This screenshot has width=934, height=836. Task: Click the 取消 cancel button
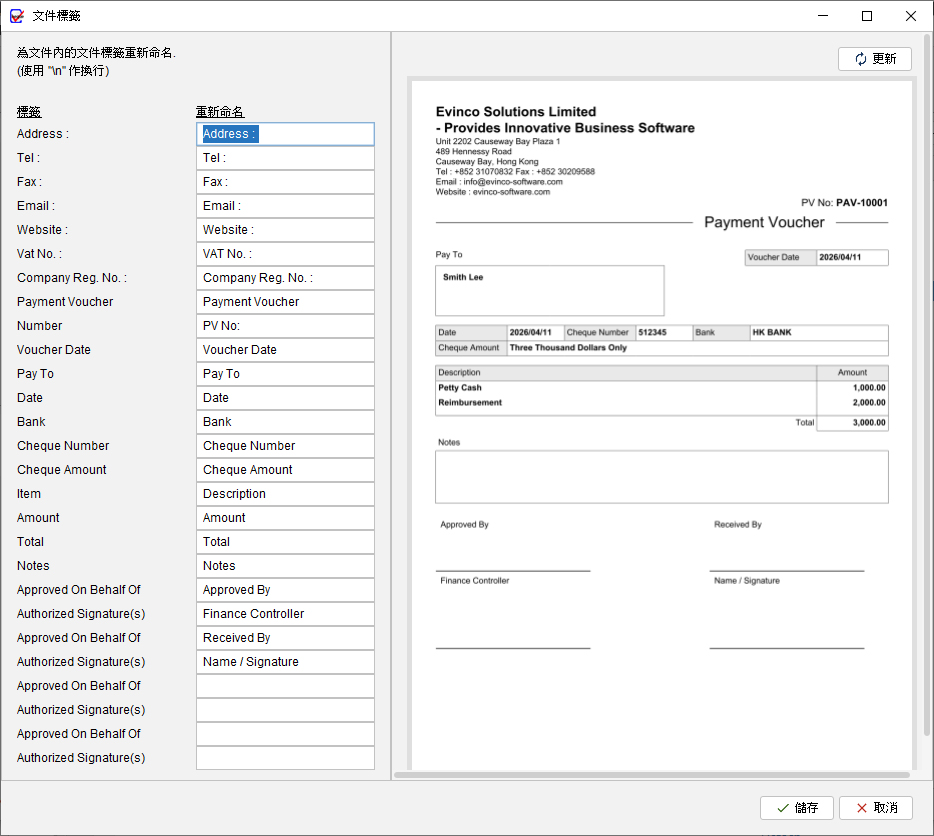[x=876, y=807]
